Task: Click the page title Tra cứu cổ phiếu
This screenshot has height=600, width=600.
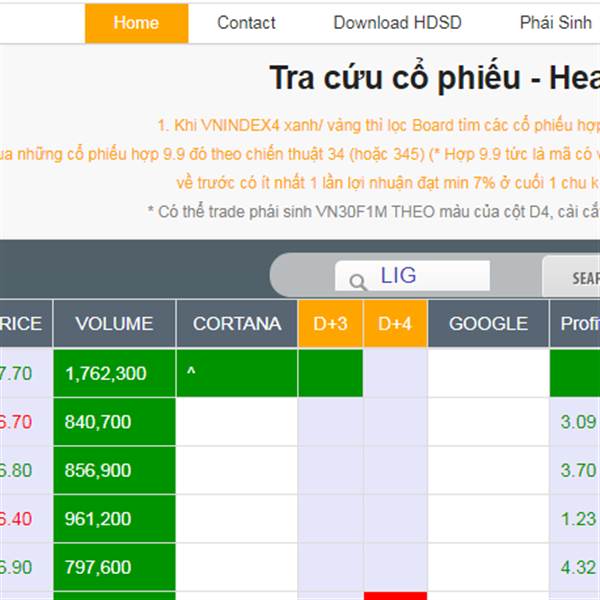Action: [395, 78]
